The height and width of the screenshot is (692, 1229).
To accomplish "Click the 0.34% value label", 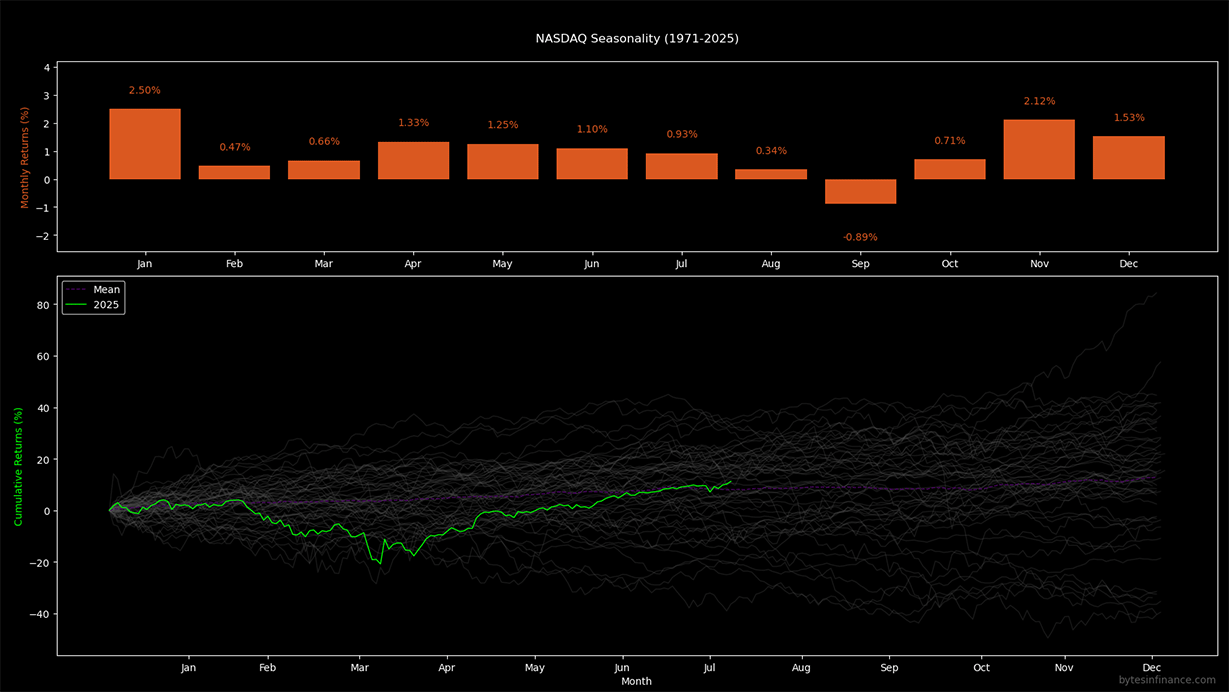I will click(771, 151).
